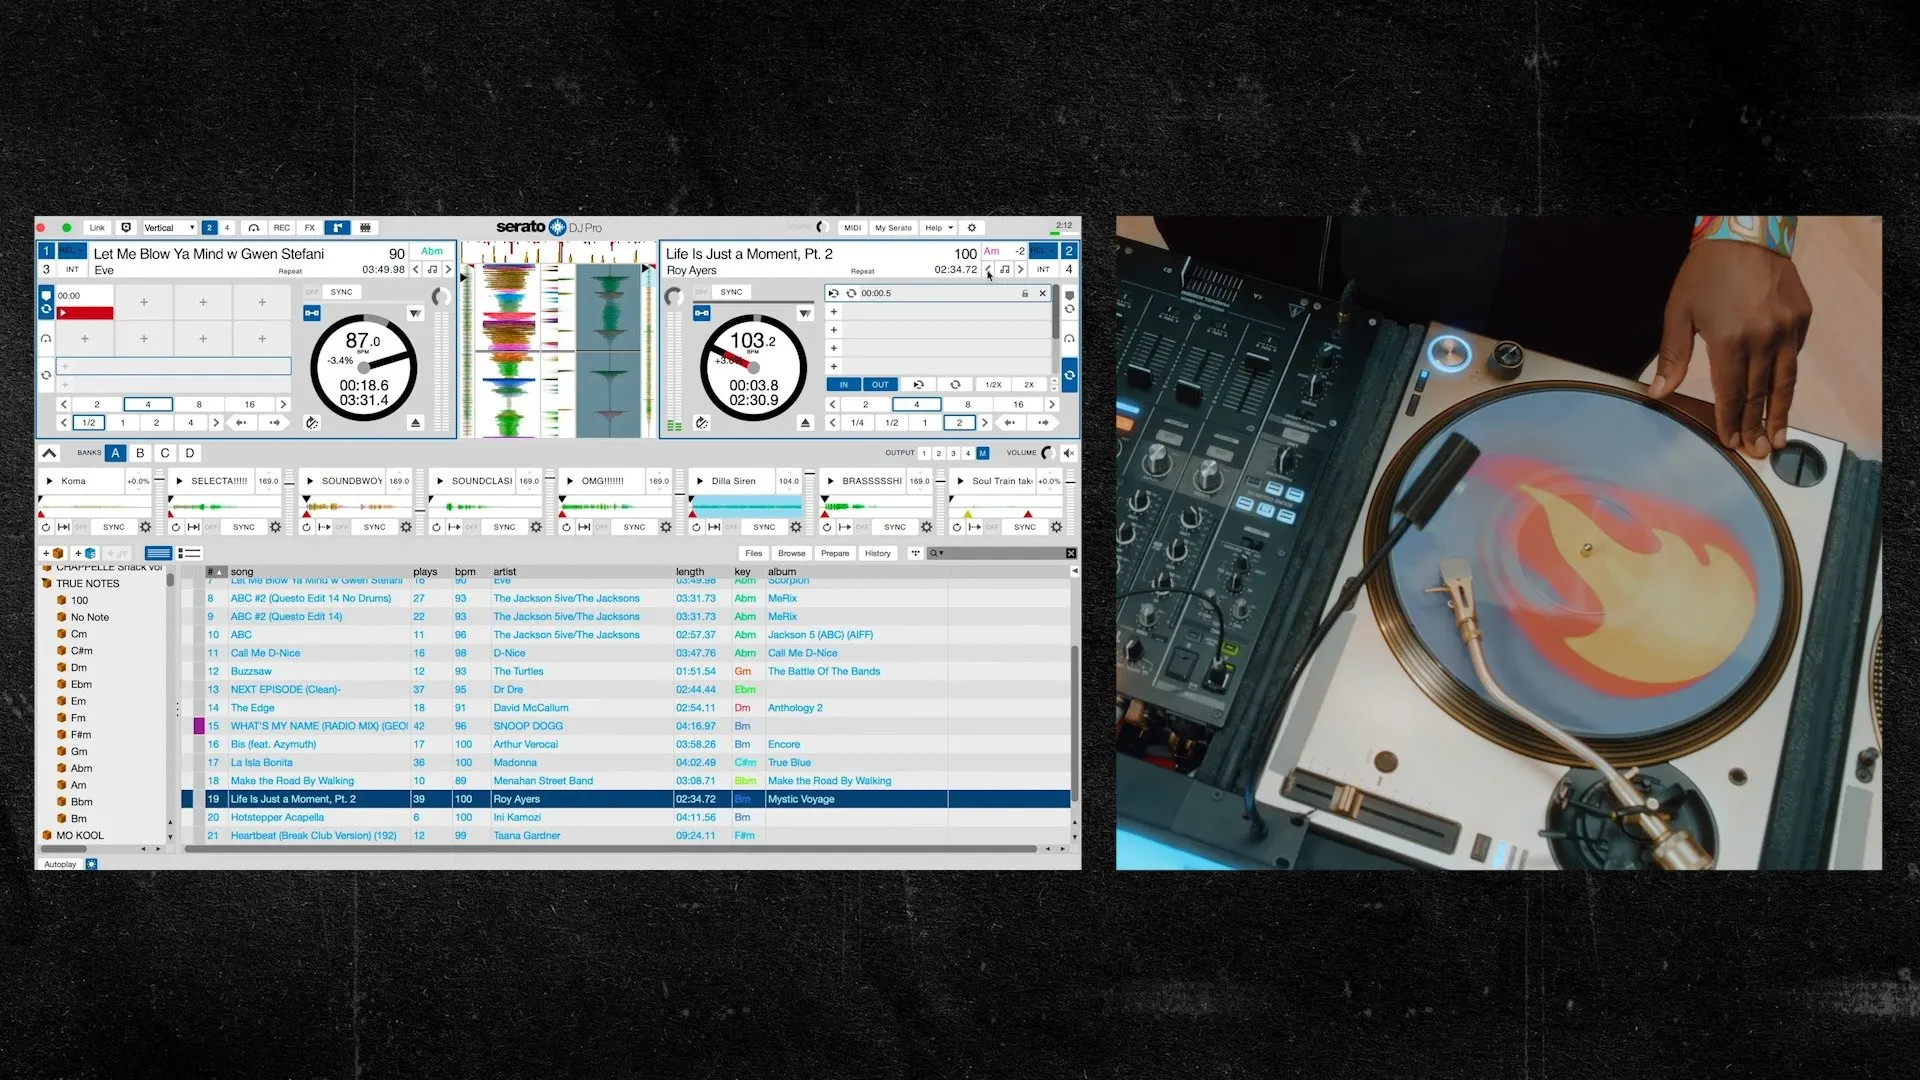
Task: Switch library to album art list view
Action: [x=190, y=553]
